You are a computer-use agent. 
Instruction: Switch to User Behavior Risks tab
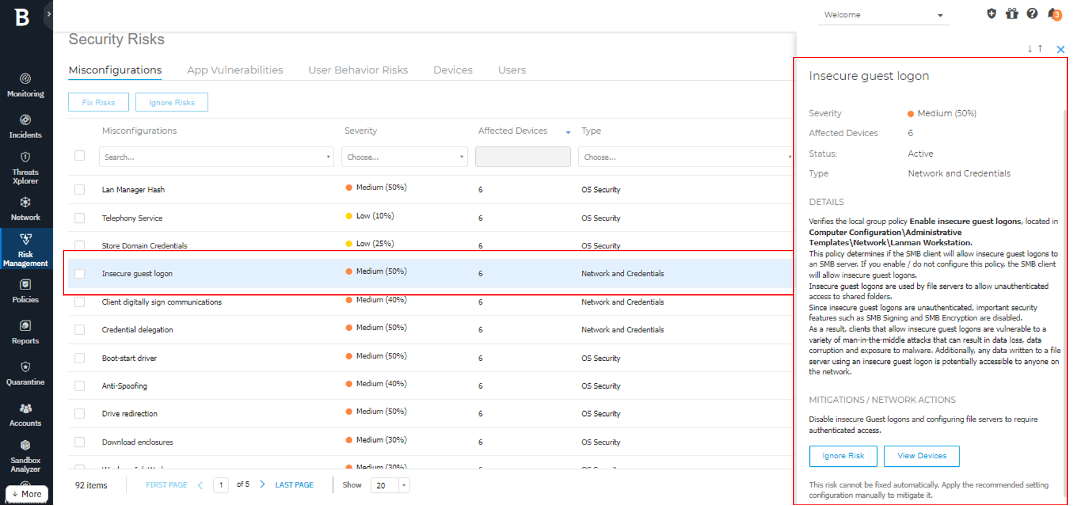point(358,70)
